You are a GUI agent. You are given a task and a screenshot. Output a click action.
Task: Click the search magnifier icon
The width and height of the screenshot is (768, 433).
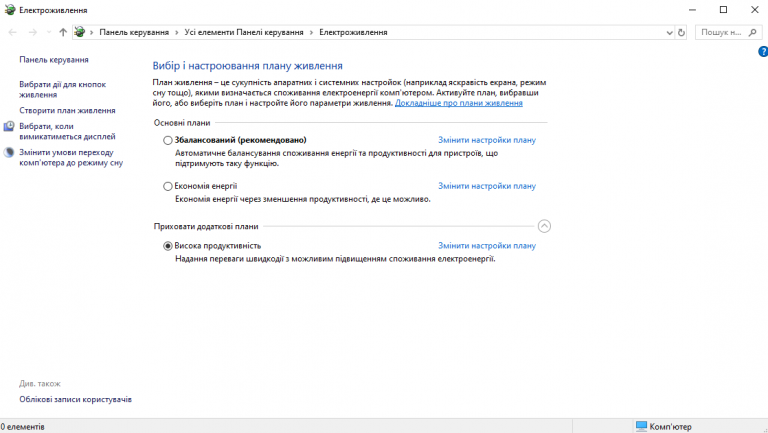click(x=753, y=32)
